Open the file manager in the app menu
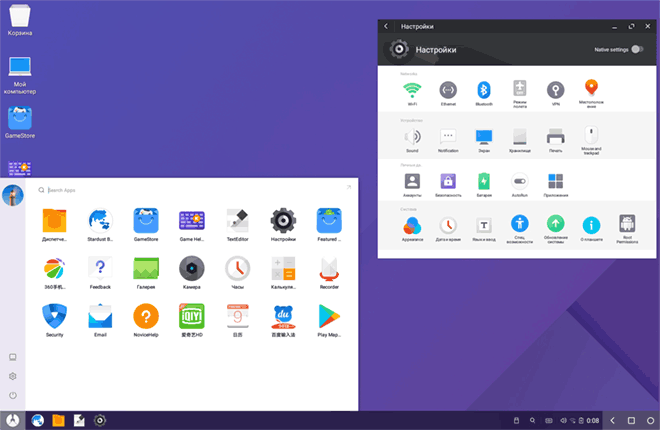 (54, 225)
